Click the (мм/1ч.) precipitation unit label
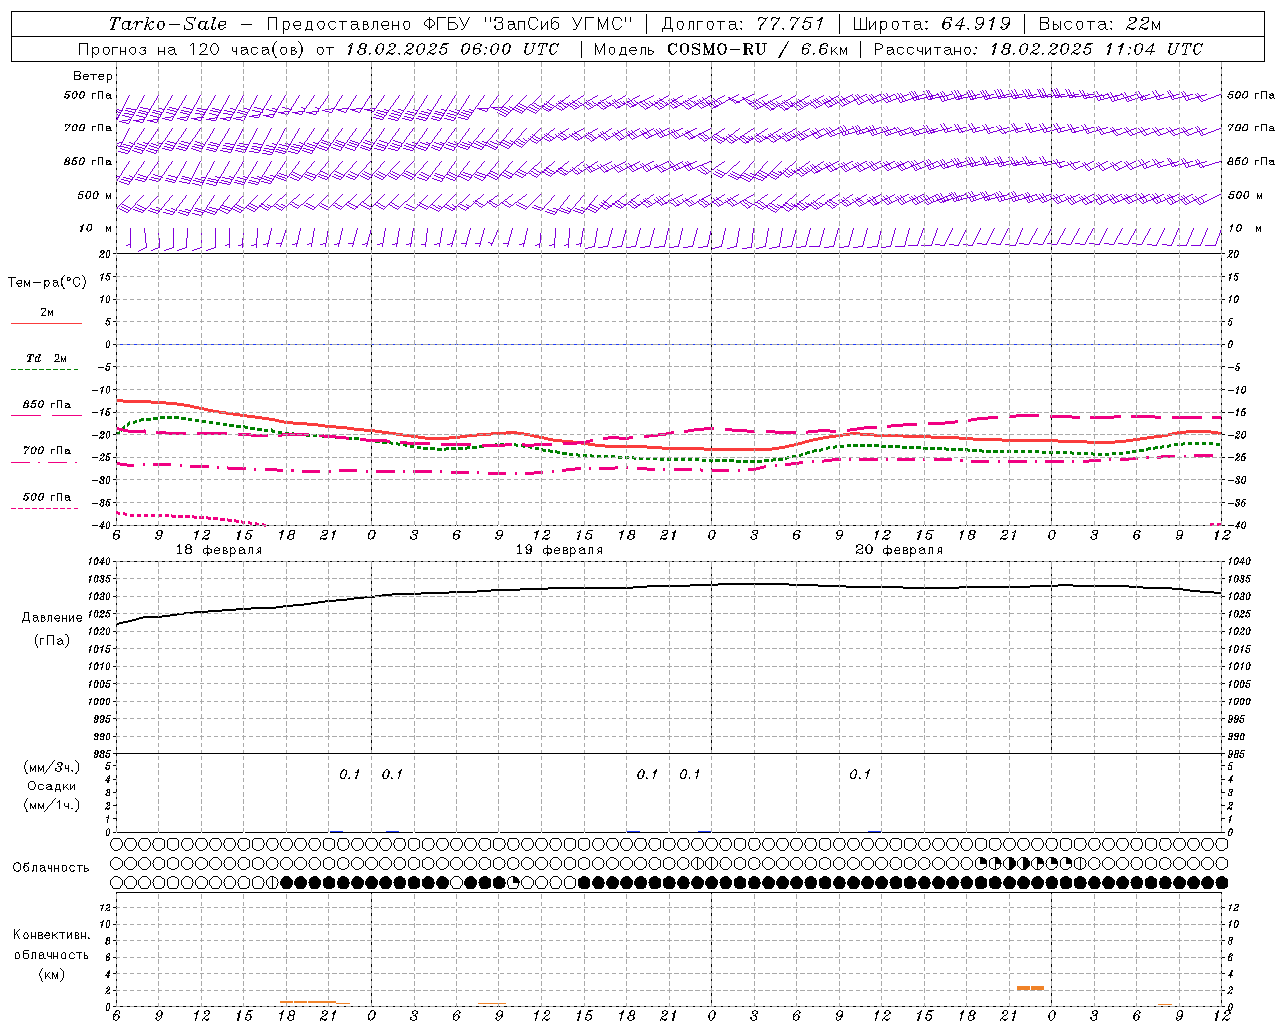 click(52, 804)
